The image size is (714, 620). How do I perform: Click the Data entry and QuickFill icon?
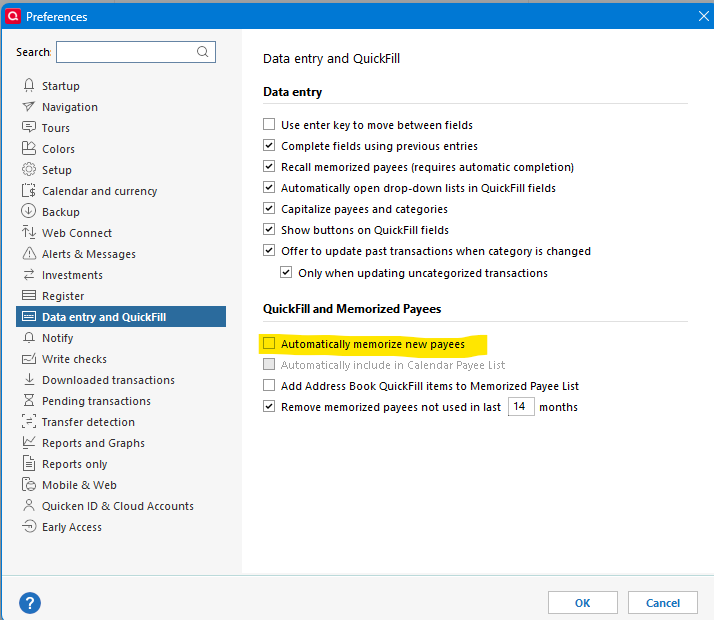point(29,316)
